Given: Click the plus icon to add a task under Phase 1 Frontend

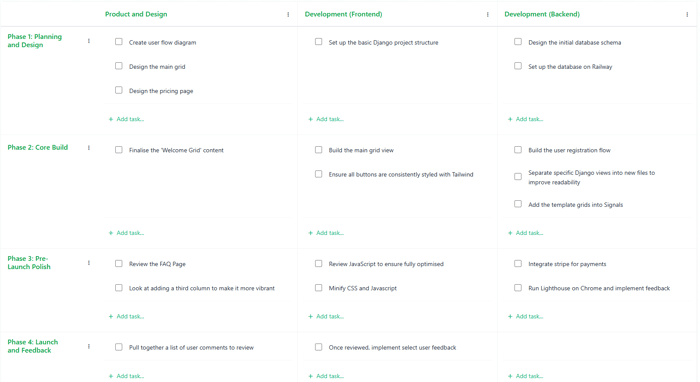Looking at the screenshot, I should coord(310,119).
